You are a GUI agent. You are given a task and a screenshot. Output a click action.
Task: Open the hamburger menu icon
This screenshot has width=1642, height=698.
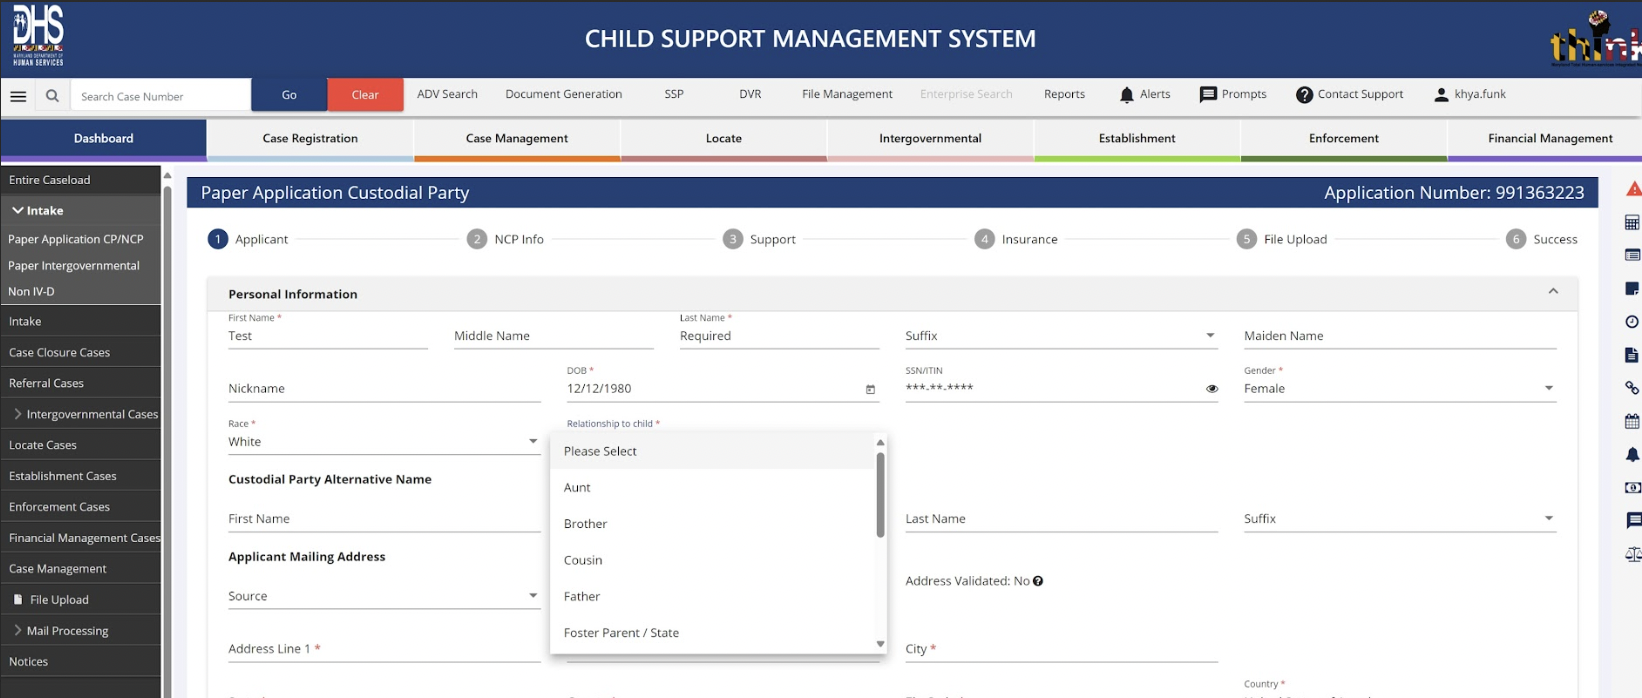18,96
